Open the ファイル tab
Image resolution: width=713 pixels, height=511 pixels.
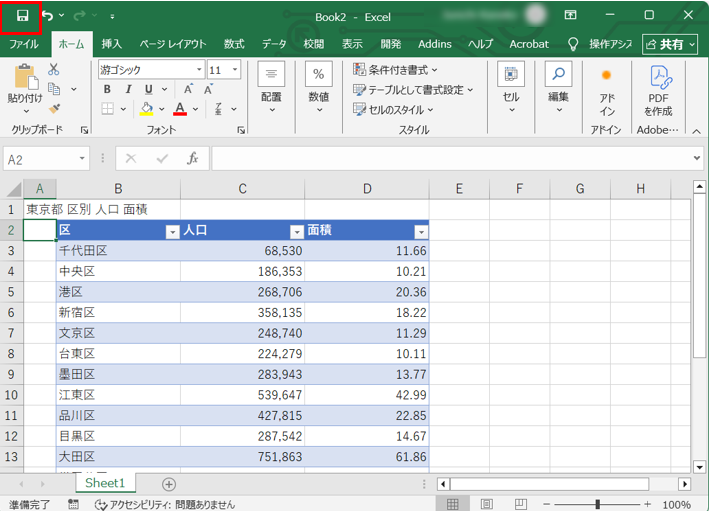(24, 44)
